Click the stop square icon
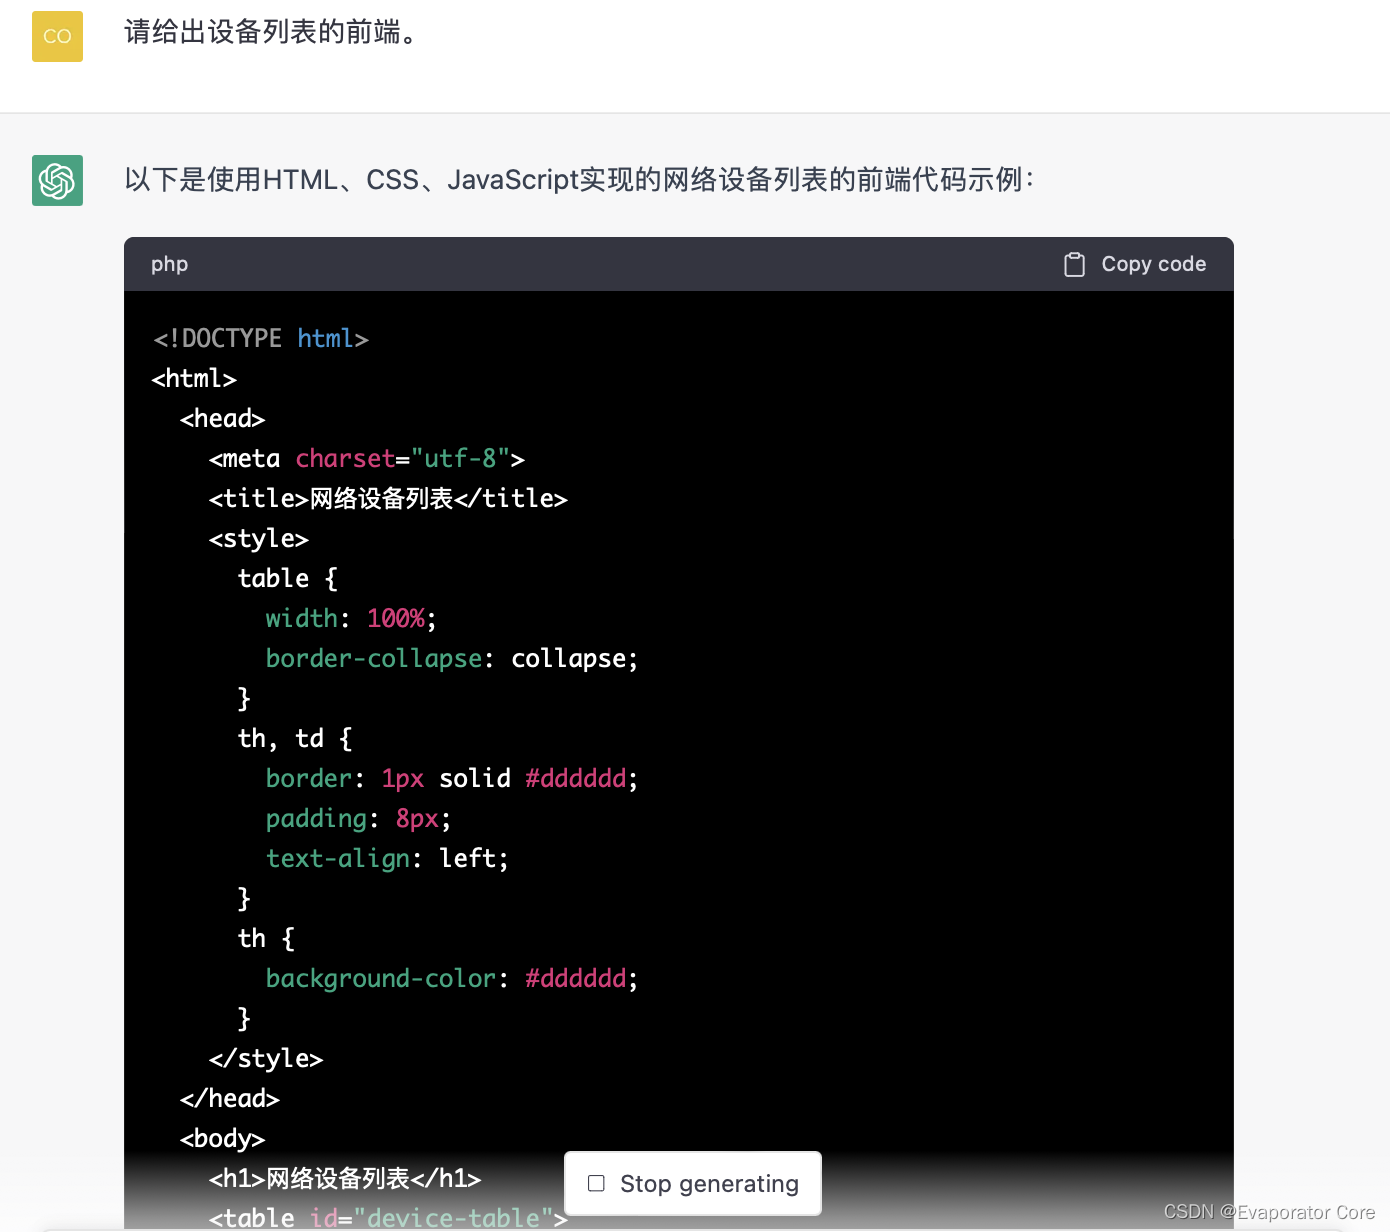This screenshot has width=1390, height=1232. pyautogui.click(x=597, y=1184)
